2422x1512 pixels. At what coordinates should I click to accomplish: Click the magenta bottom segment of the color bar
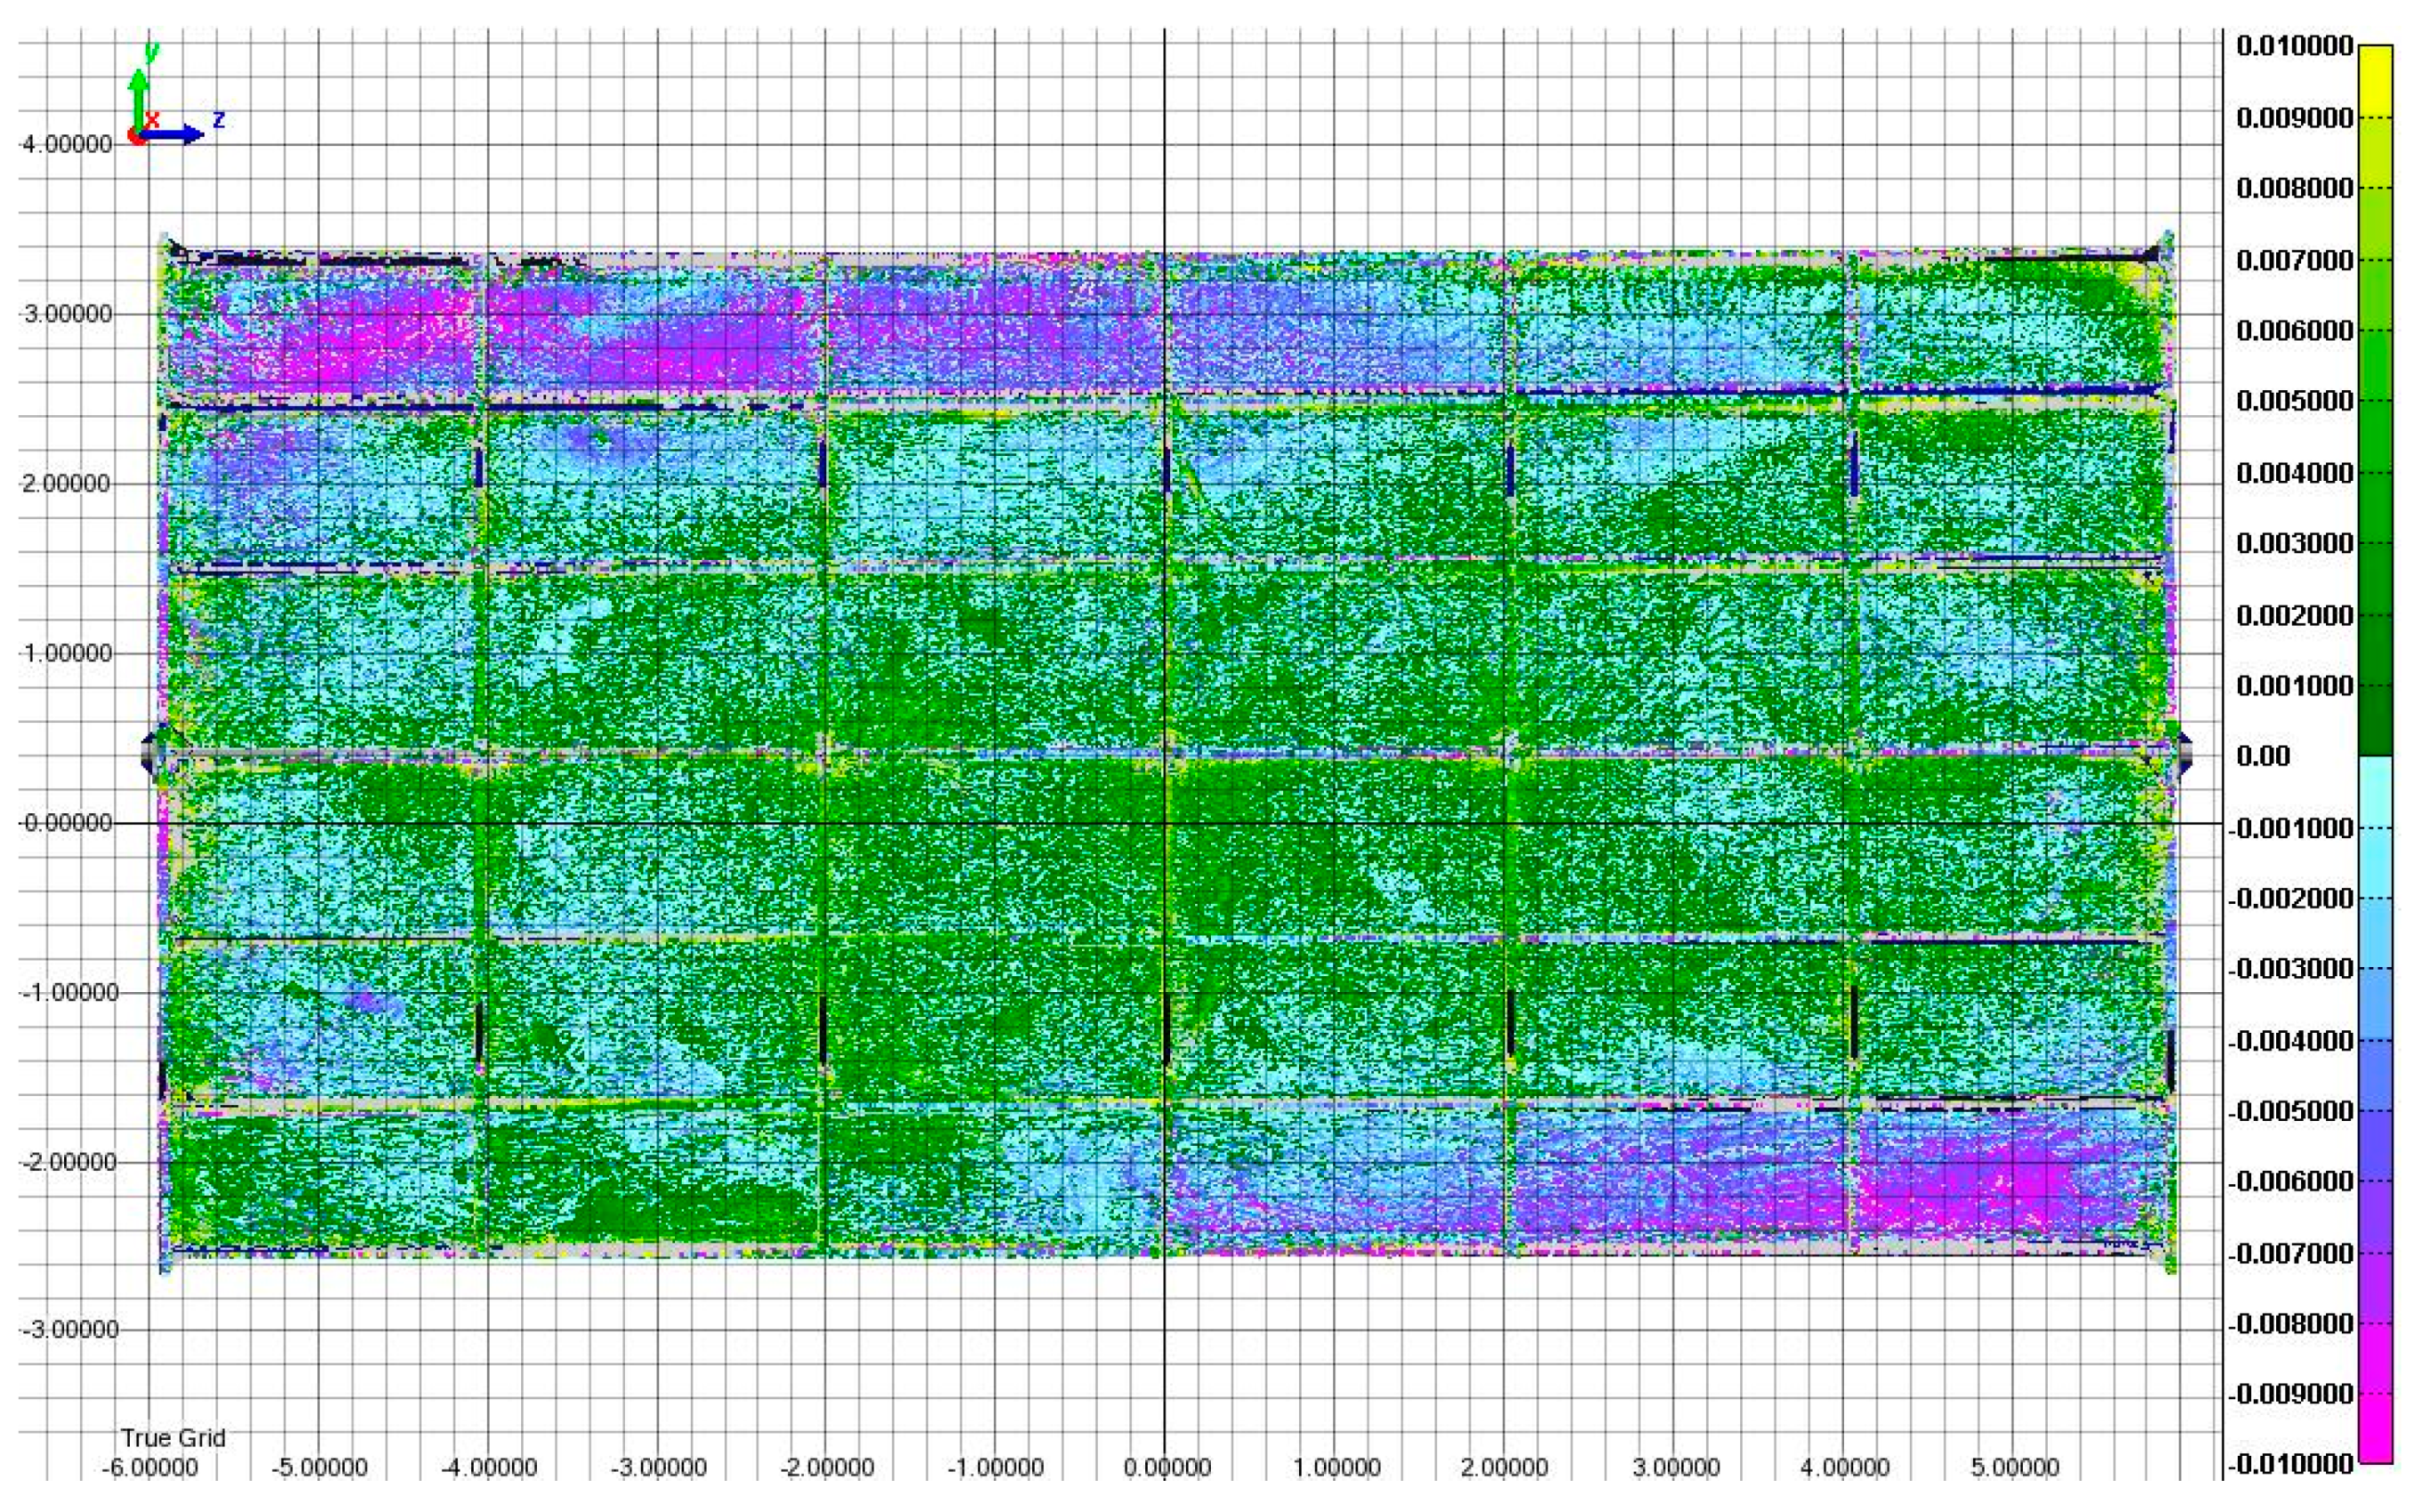[x=2375, y=1428]
